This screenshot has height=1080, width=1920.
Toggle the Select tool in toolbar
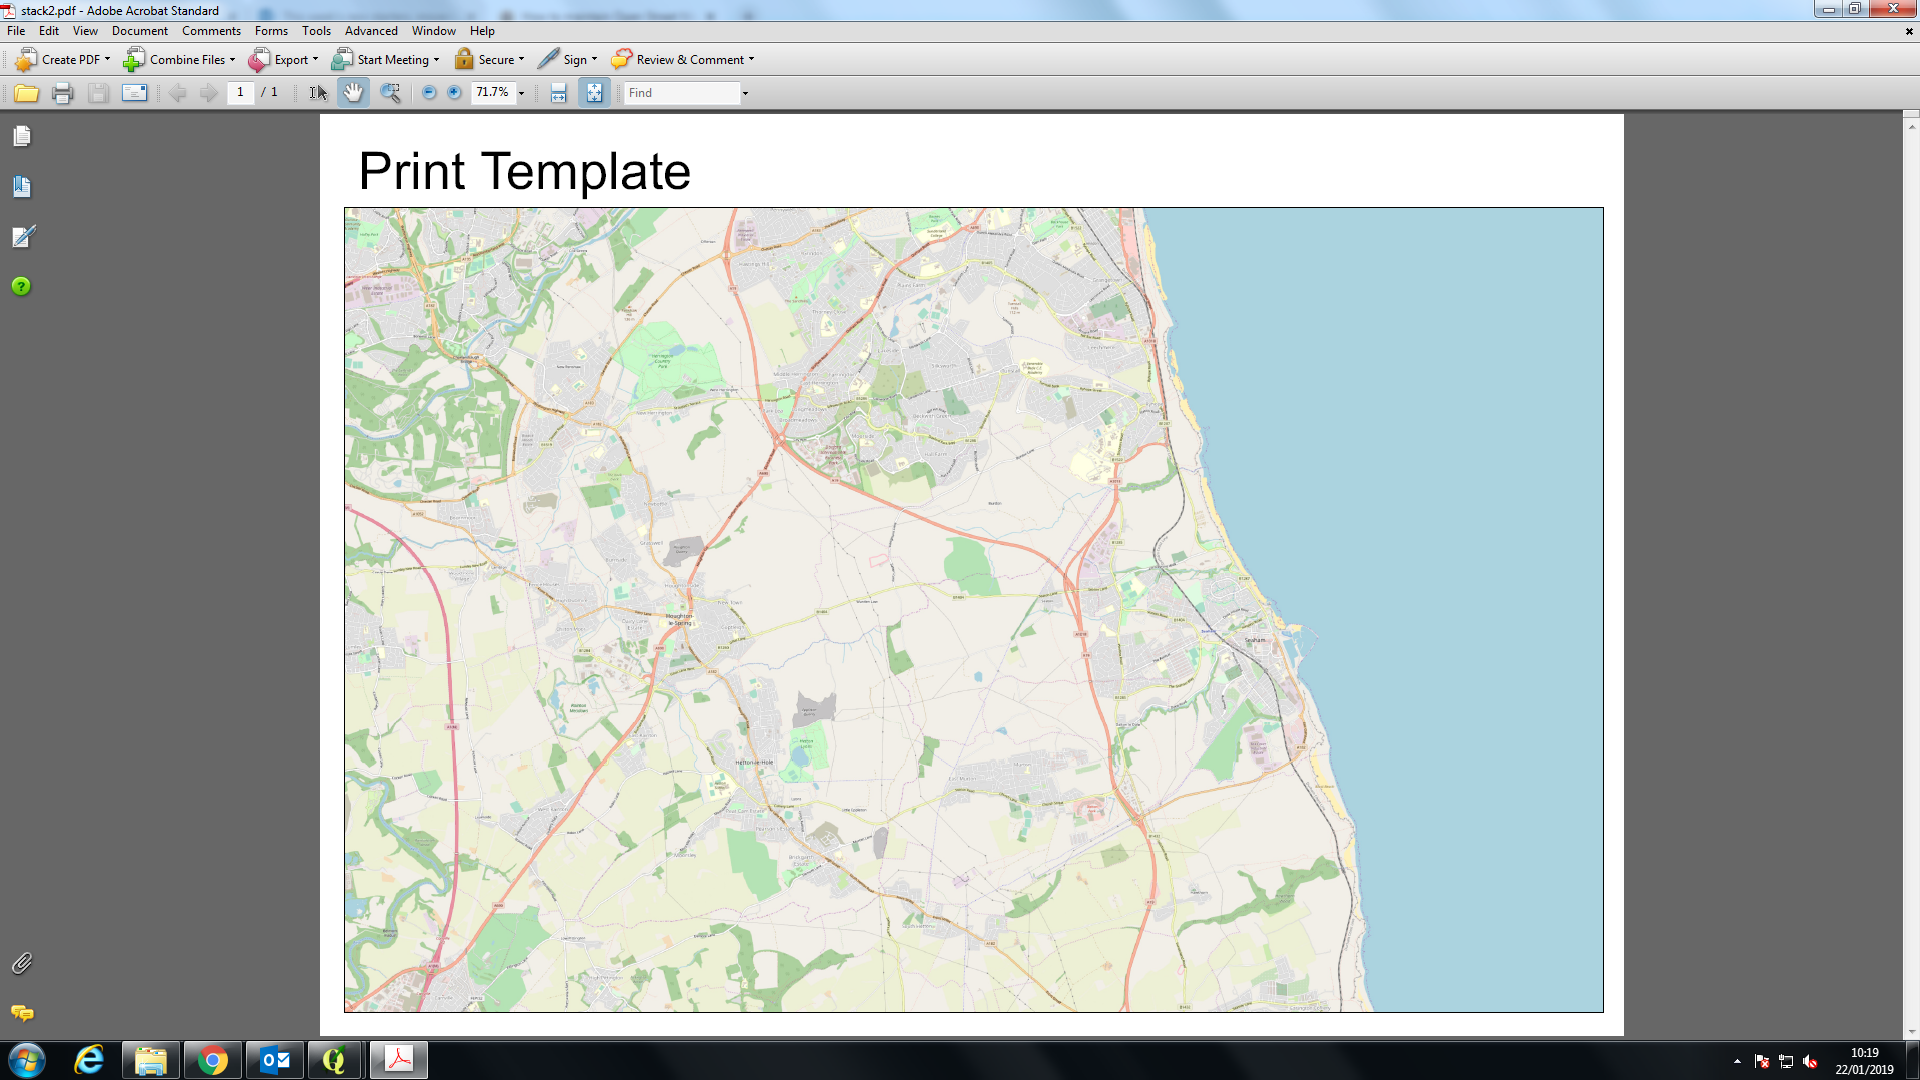[x=316, y=91]
